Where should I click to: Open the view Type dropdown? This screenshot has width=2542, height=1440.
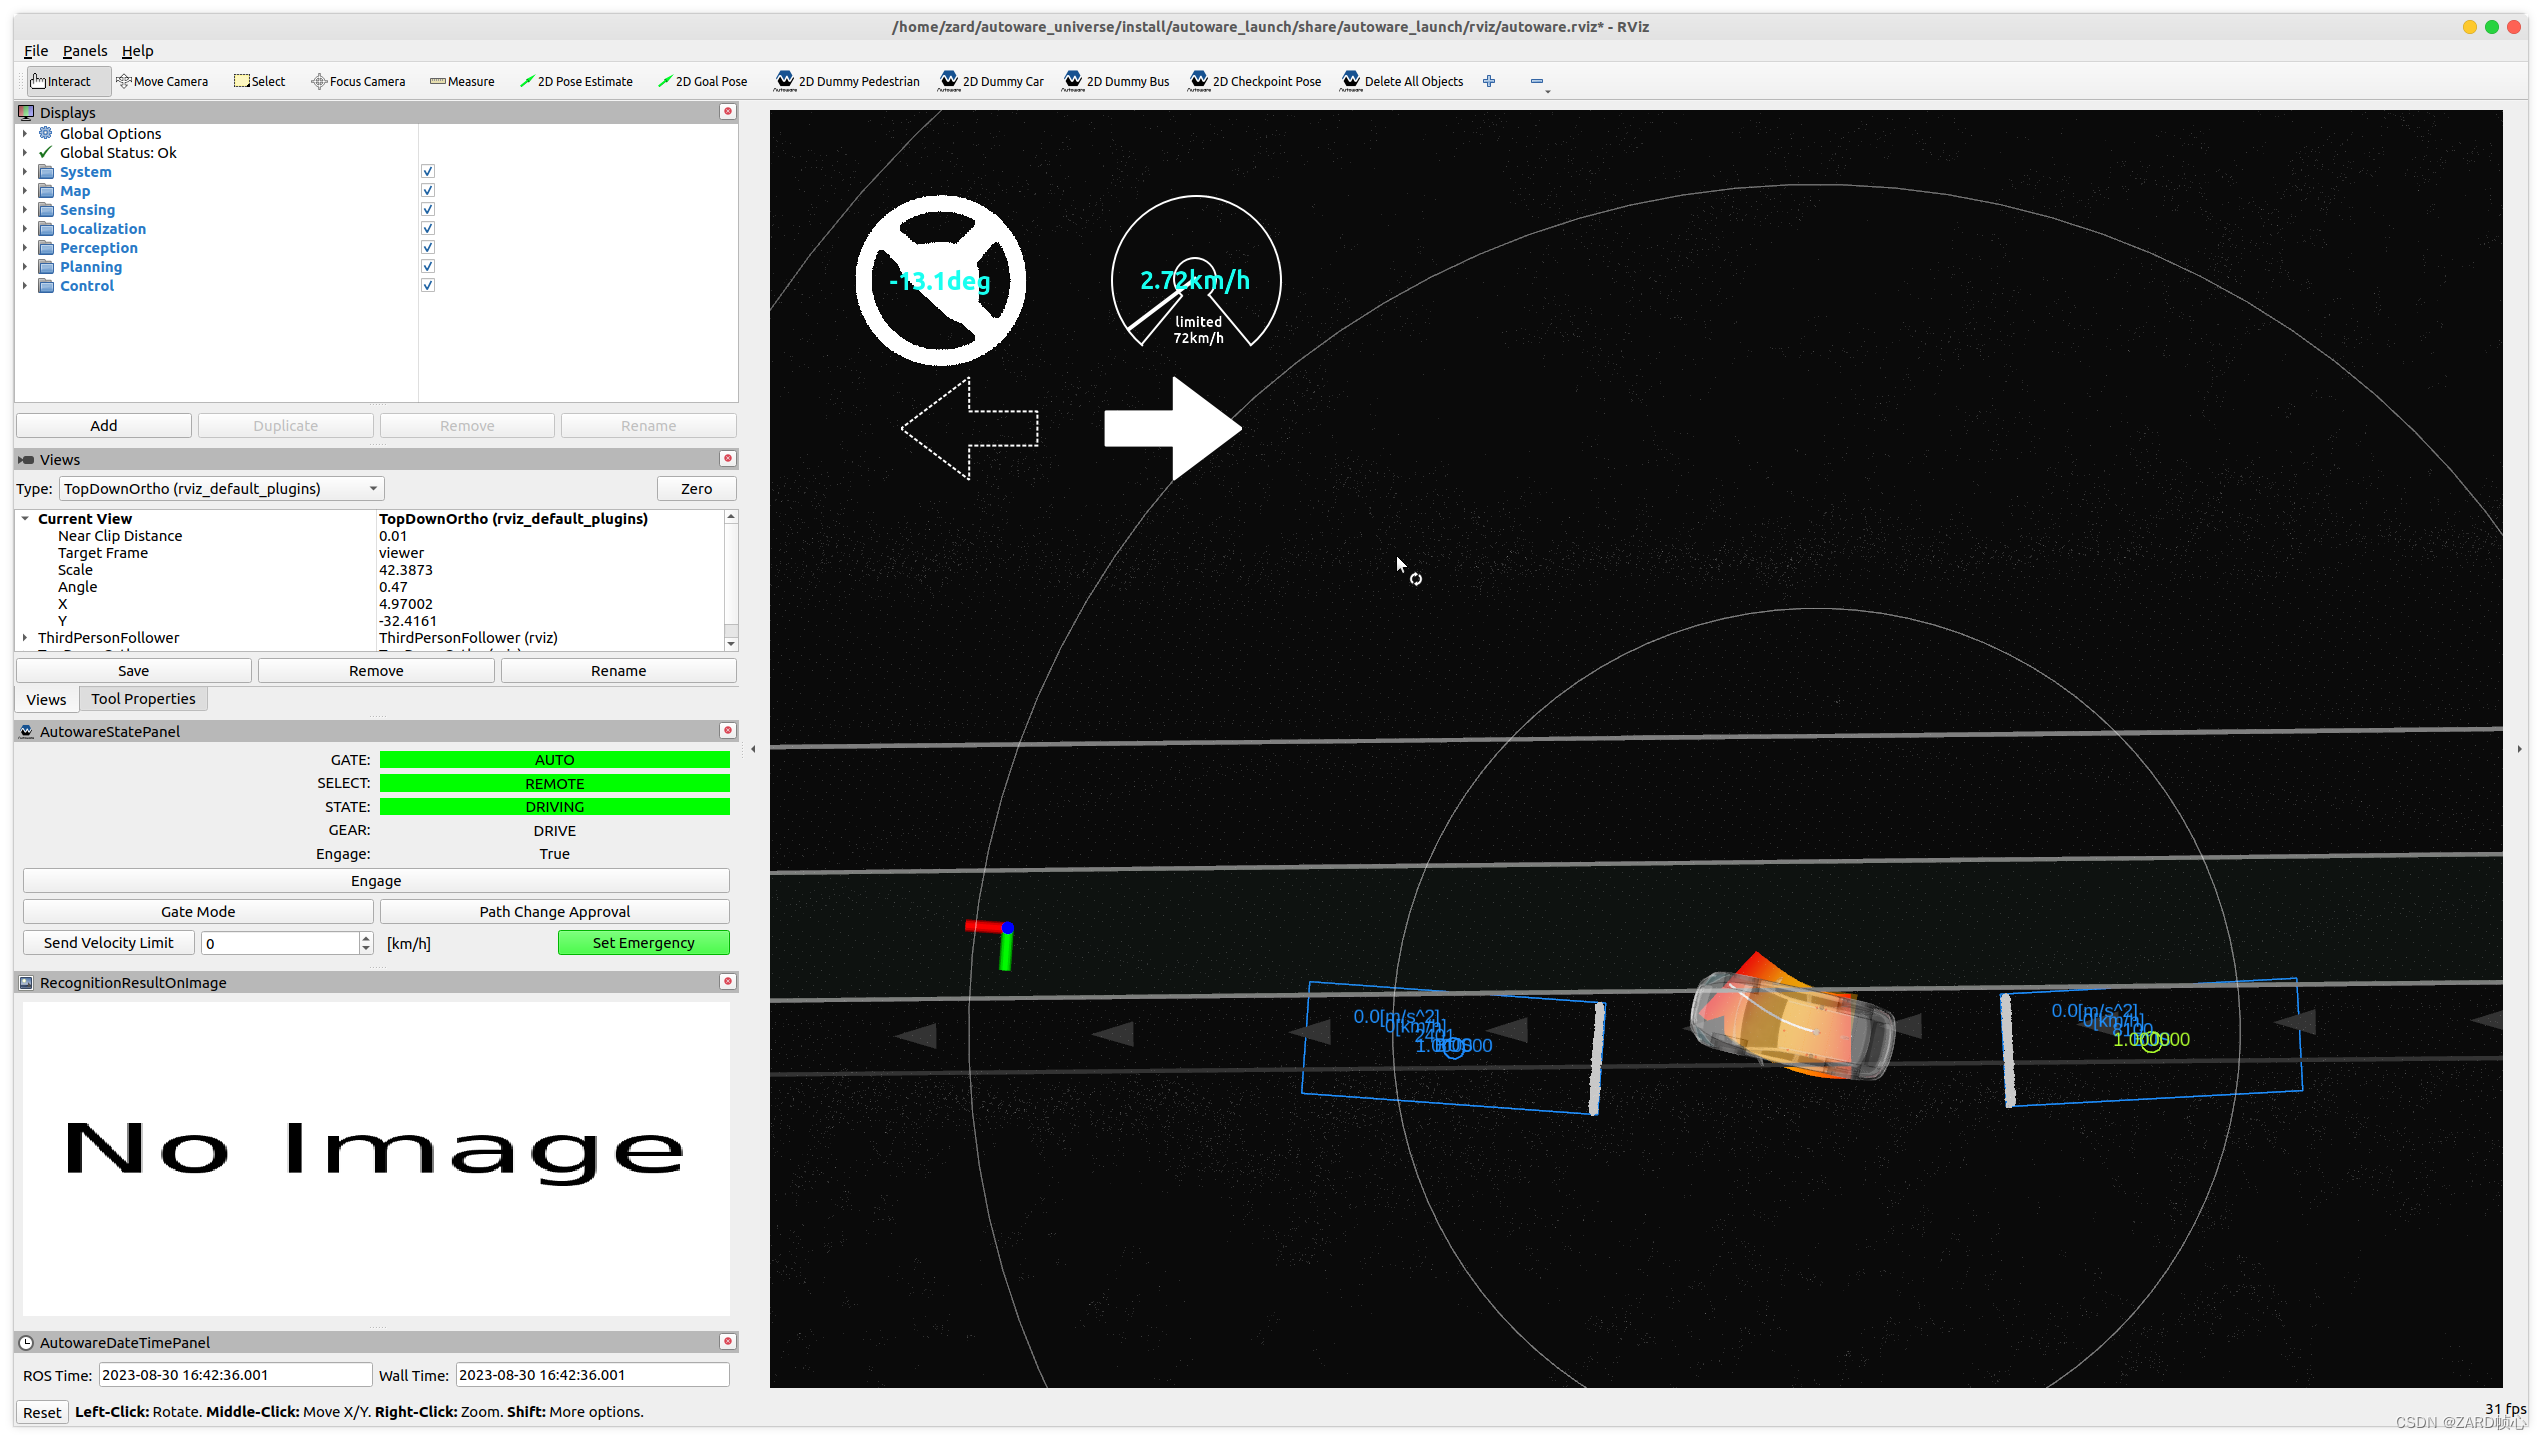pyautogui.click(x=221, y=488)
